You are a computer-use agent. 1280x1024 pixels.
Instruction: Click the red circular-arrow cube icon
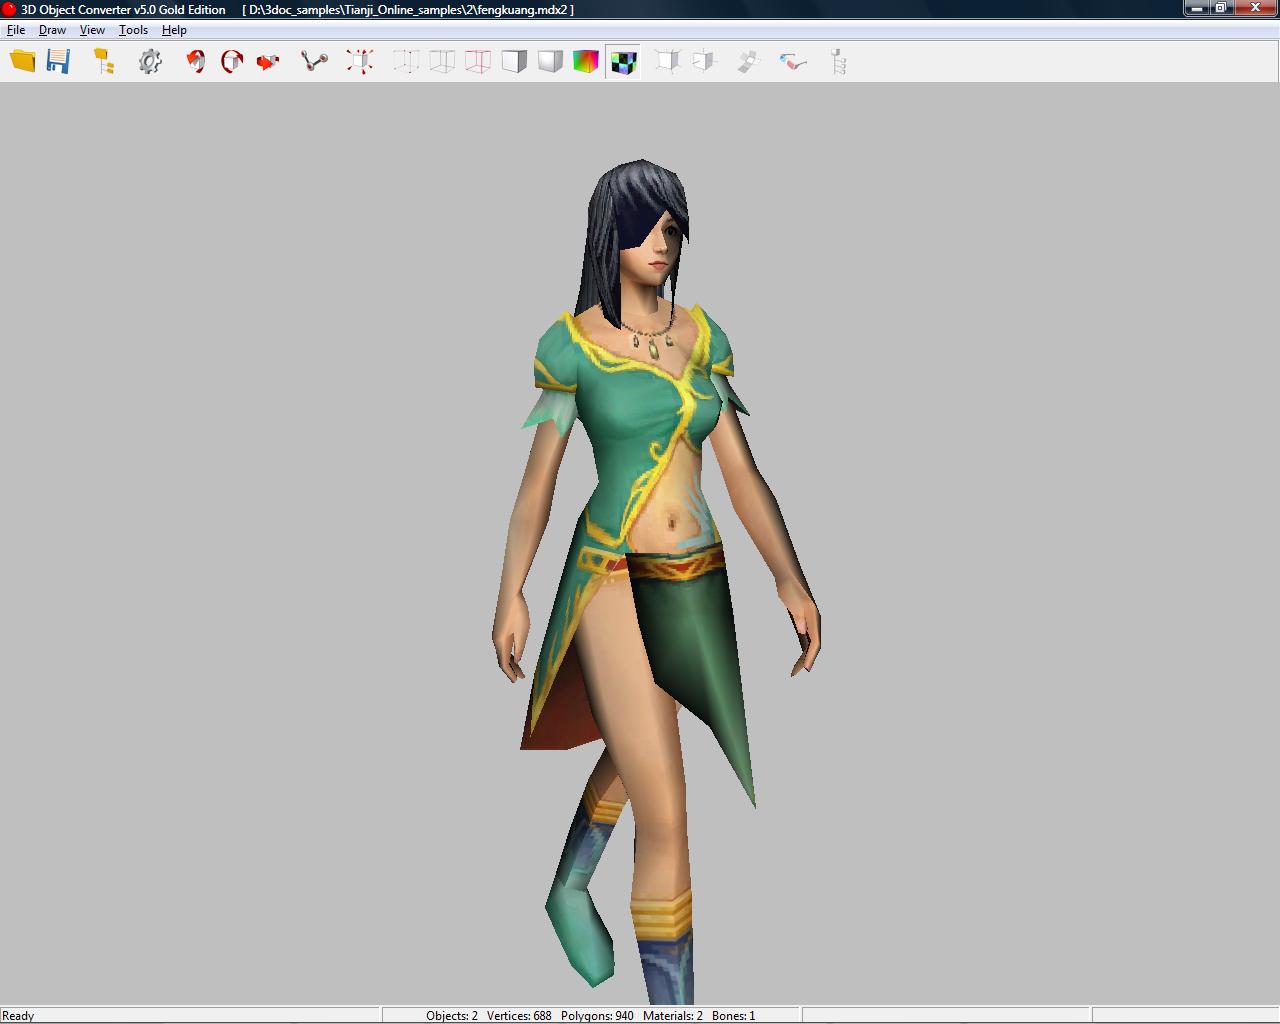(x=232, y=61)
